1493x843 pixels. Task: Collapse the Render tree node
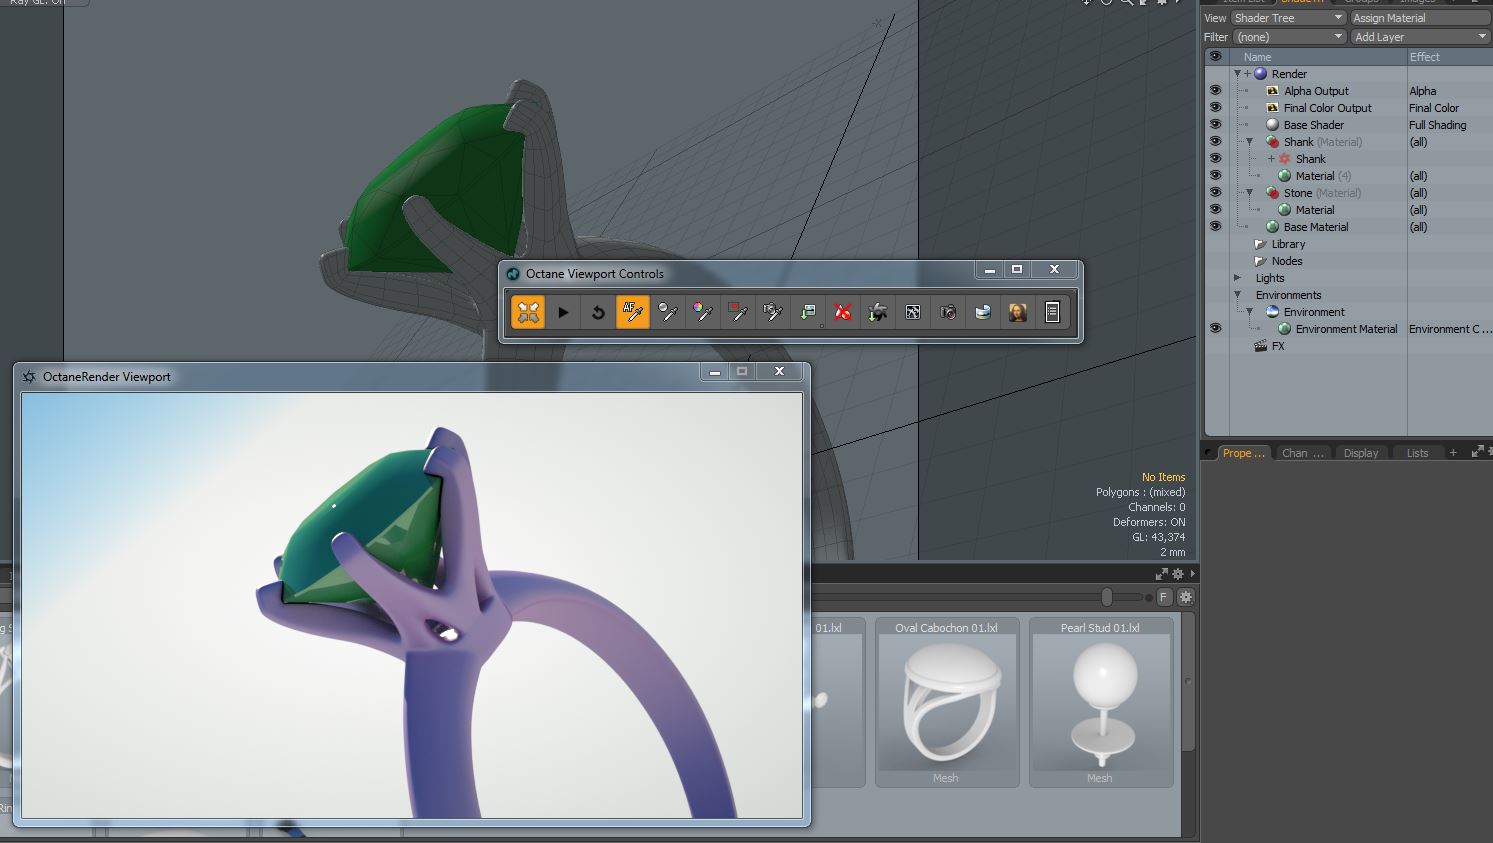(x=1237, y=74)
